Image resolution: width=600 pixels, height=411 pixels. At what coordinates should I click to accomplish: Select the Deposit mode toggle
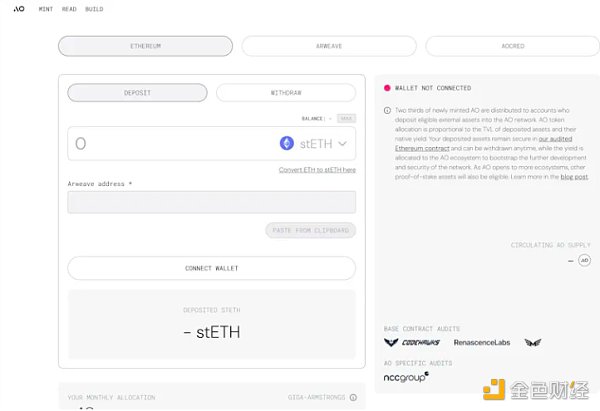[x=137, y=93]
